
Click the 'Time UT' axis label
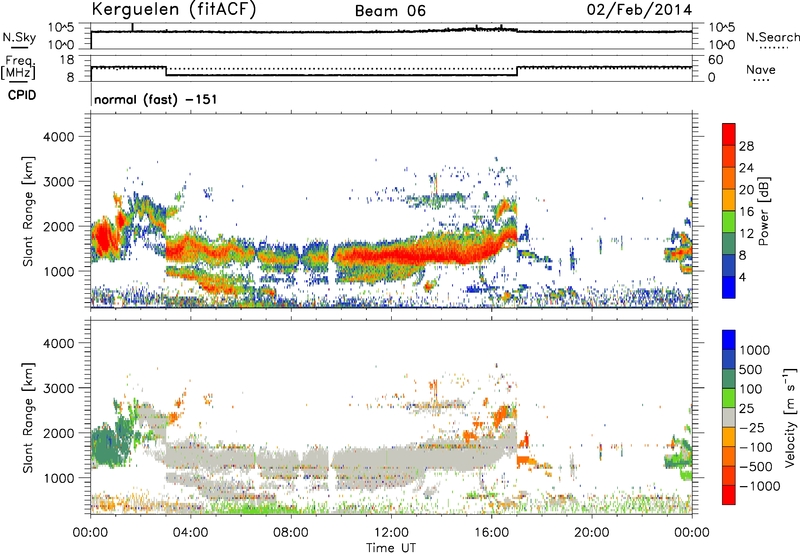click(391, 548)
